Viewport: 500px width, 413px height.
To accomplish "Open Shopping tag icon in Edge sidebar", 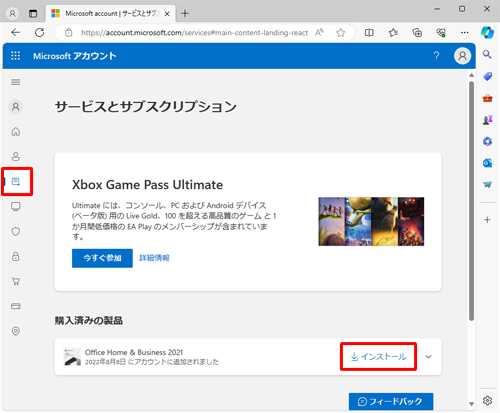I will [487, 76].
